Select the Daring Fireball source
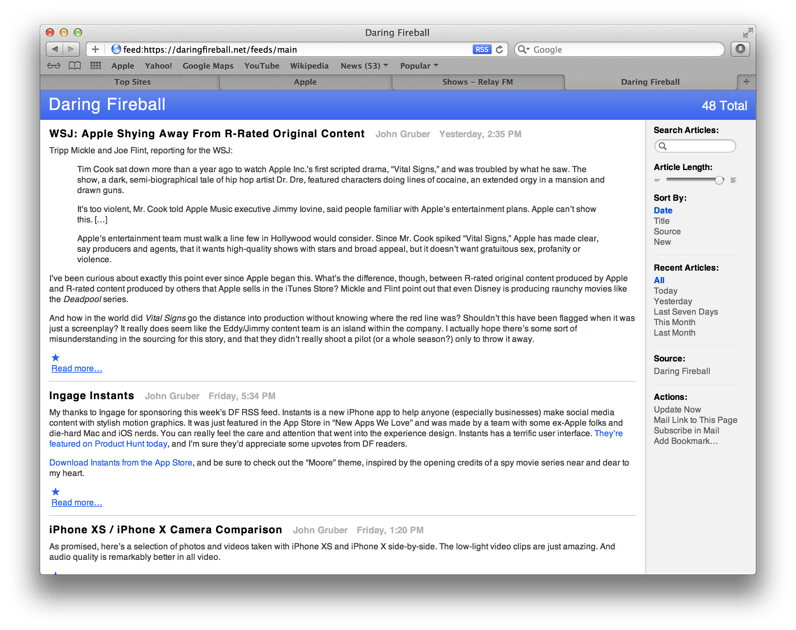Screen dimensions: 796x630 [682, 371]
